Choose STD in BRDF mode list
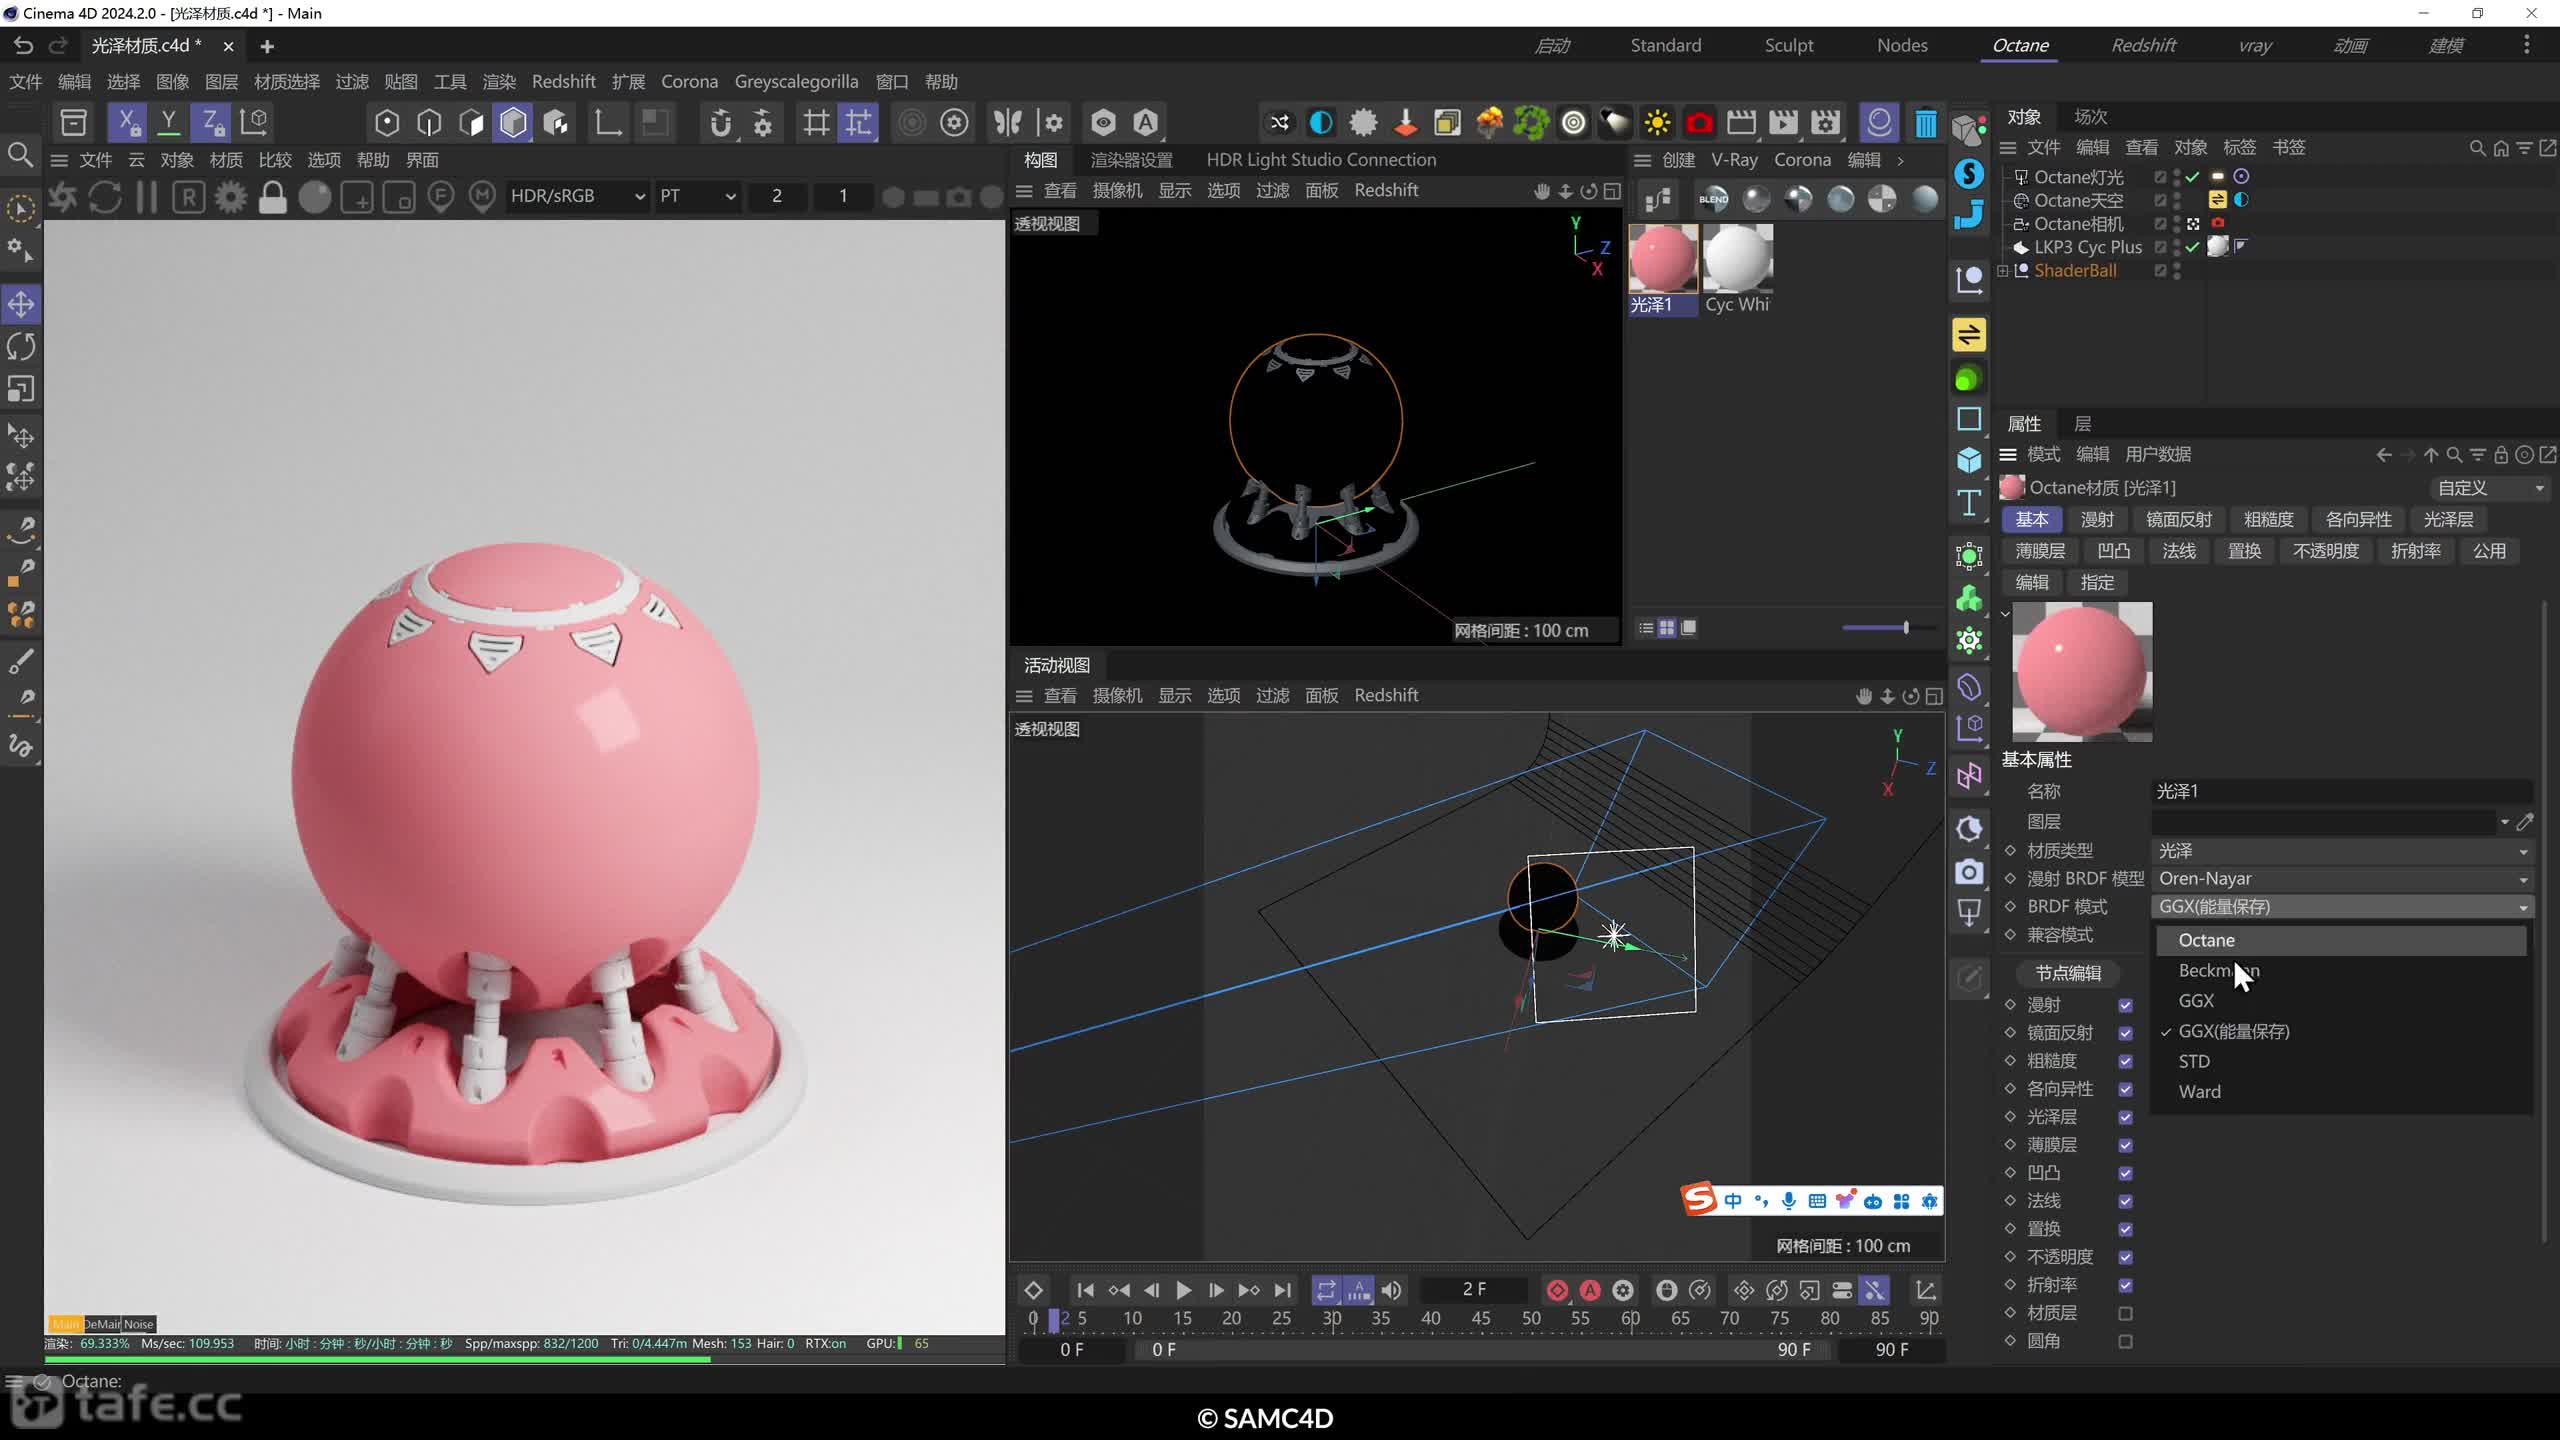The height and width of the screenshot is (1440, 2560). click(2341, 1061)
